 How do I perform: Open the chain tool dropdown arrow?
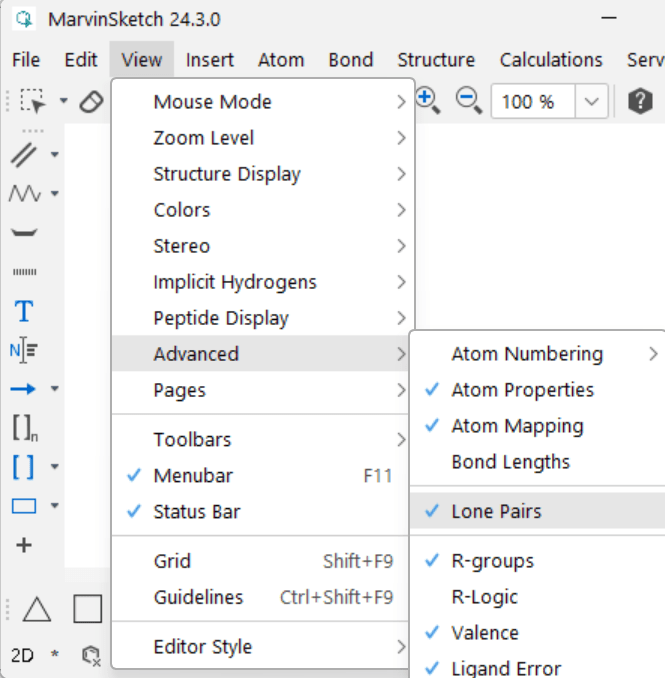coord(55,193)
